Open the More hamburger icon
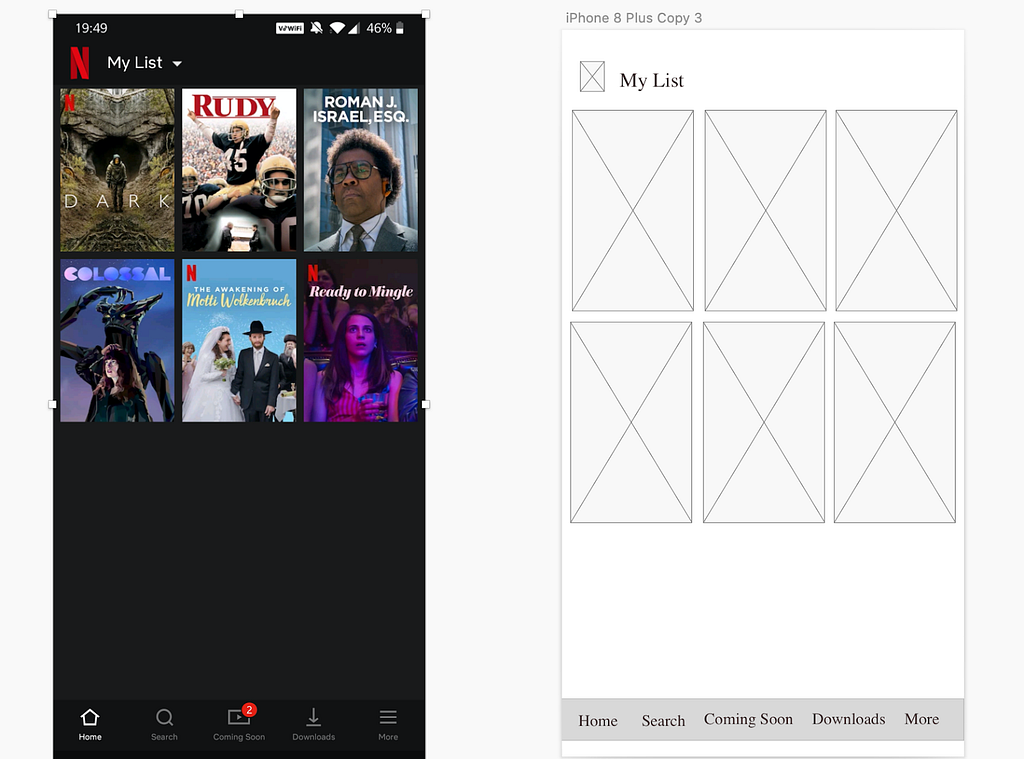The image size is (1024, 759). 388,717
